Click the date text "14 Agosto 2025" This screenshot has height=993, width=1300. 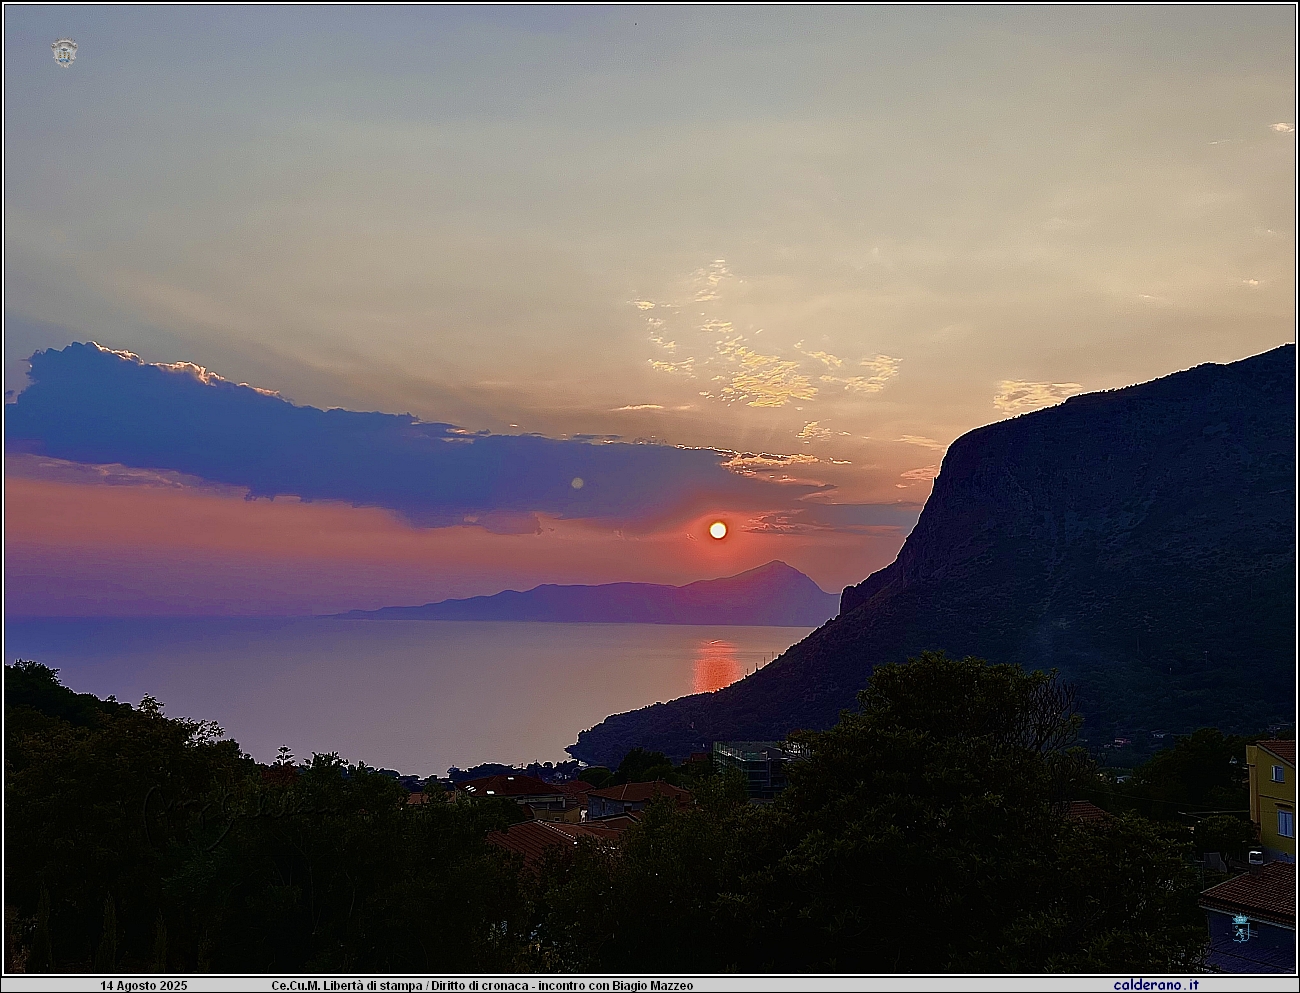coord(143,986)
